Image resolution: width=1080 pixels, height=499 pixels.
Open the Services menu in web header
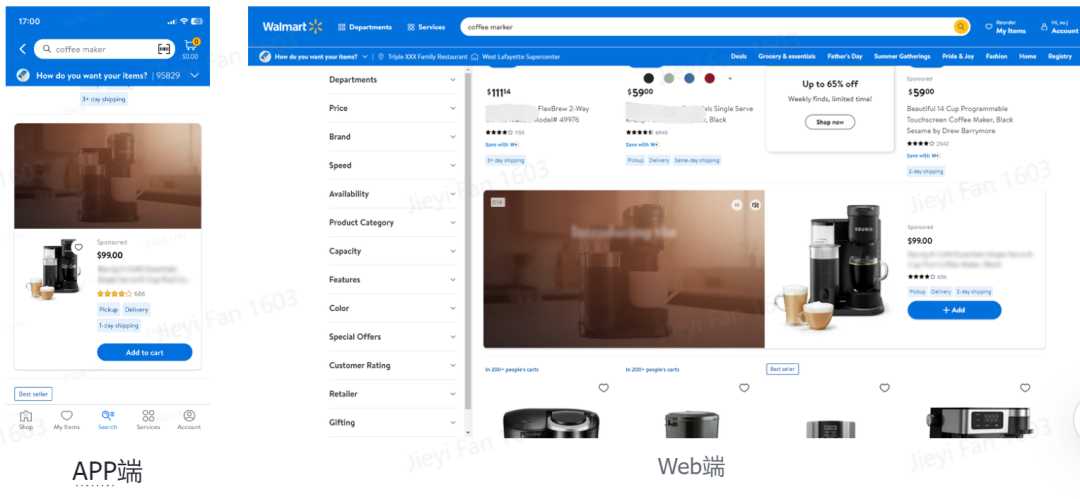tap(426, 27)
